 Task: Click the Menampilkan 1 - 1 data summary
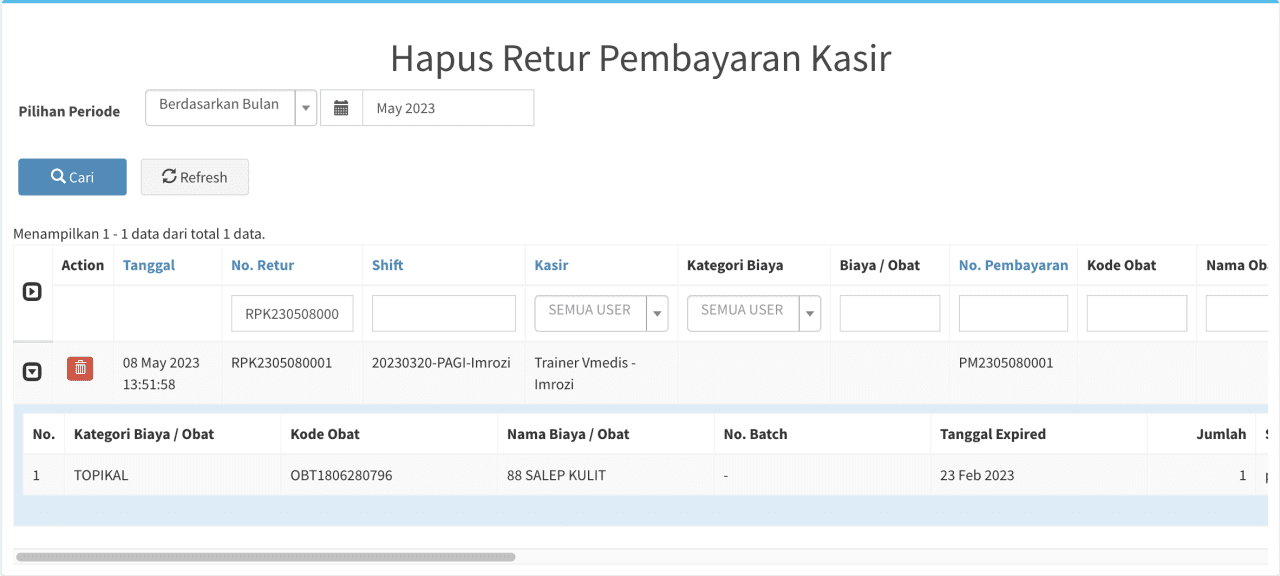139,234
